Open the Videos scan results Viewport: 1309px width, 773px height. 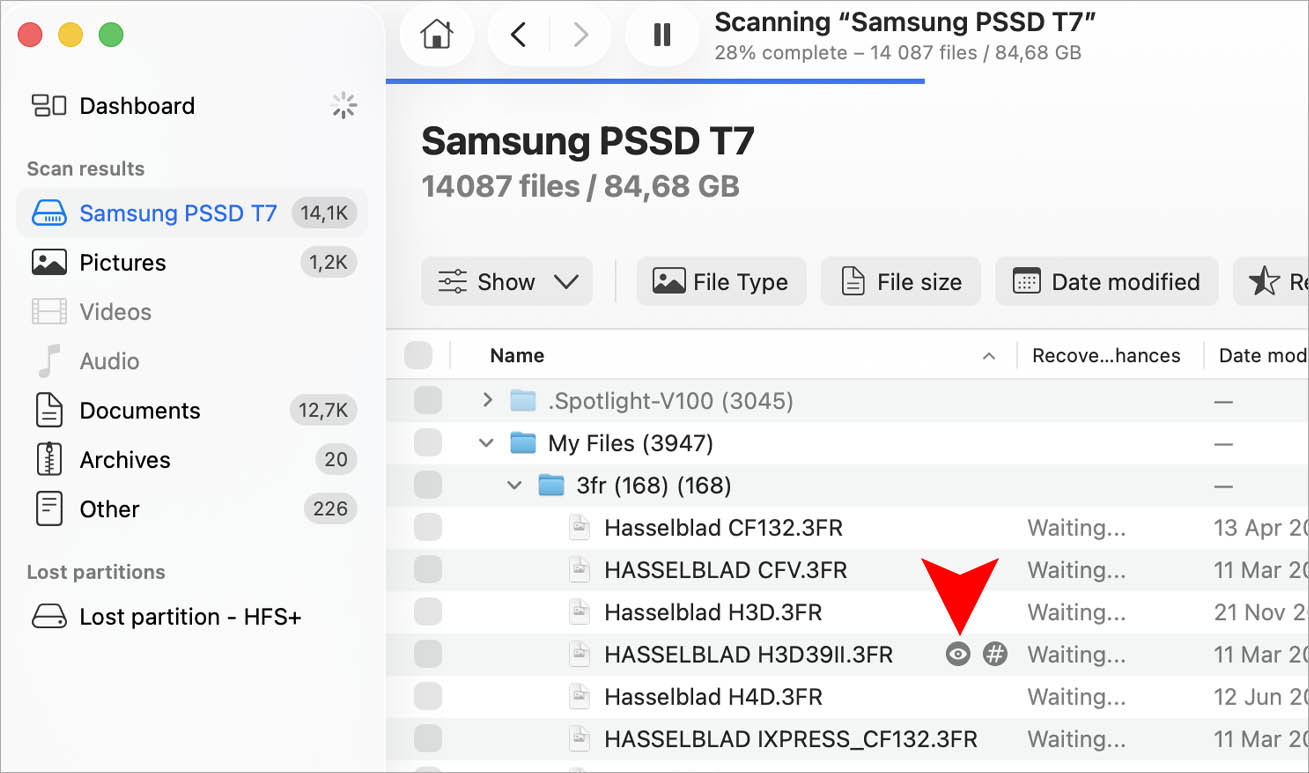117,311
